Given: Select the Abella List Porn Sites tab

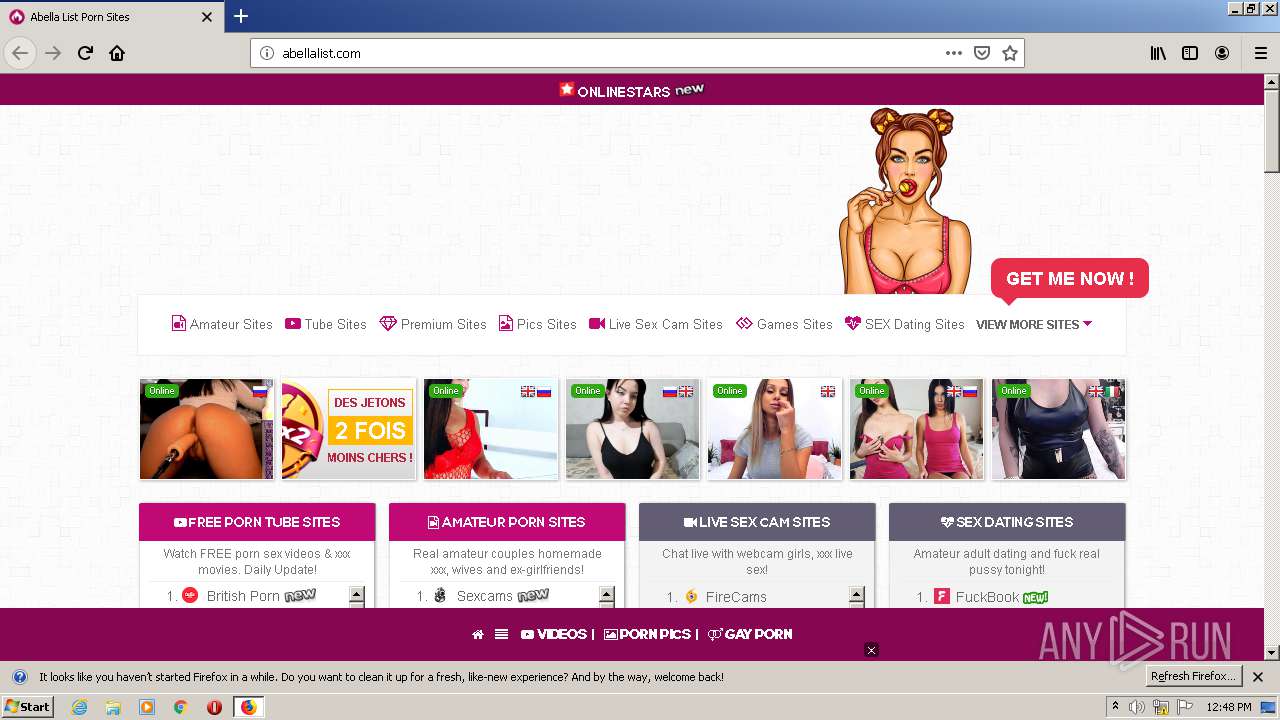Looking at the screenshot, I should [x=112, y=17].
